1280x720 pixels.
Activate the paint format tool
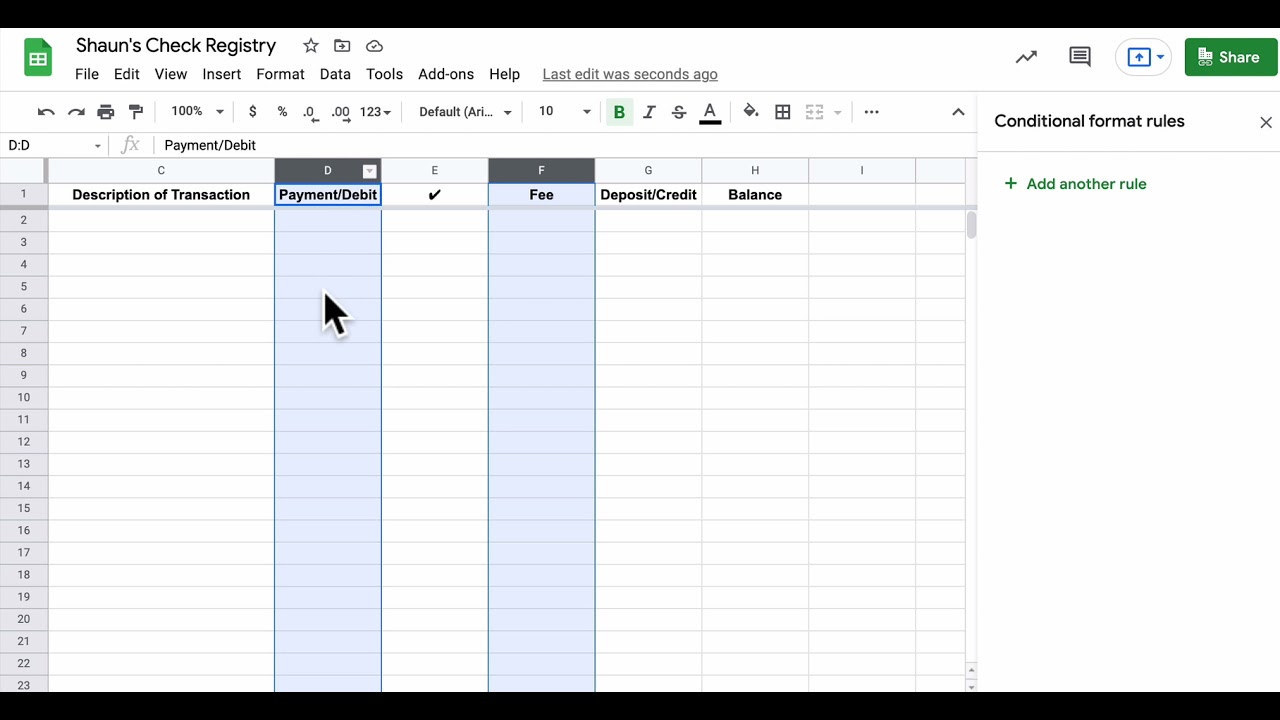tap(136, 112)
